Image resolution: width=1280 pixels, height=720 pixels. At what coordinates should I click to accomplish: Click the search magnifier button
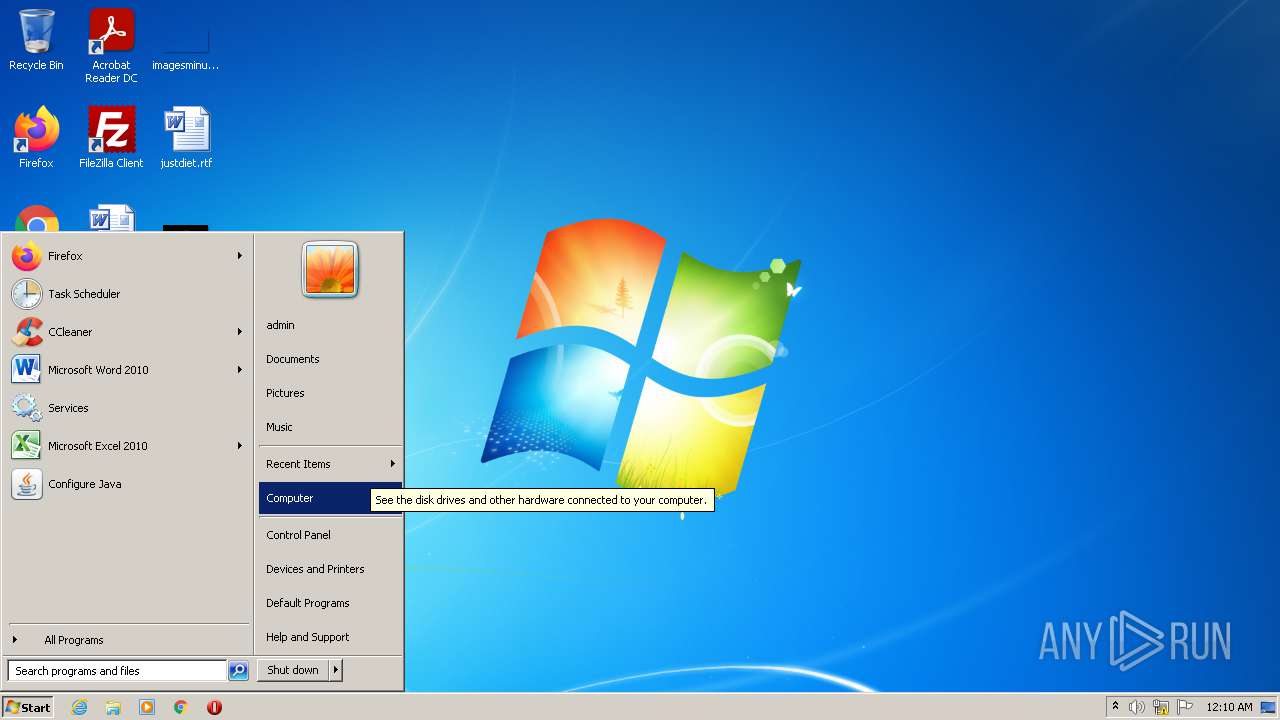238,671
